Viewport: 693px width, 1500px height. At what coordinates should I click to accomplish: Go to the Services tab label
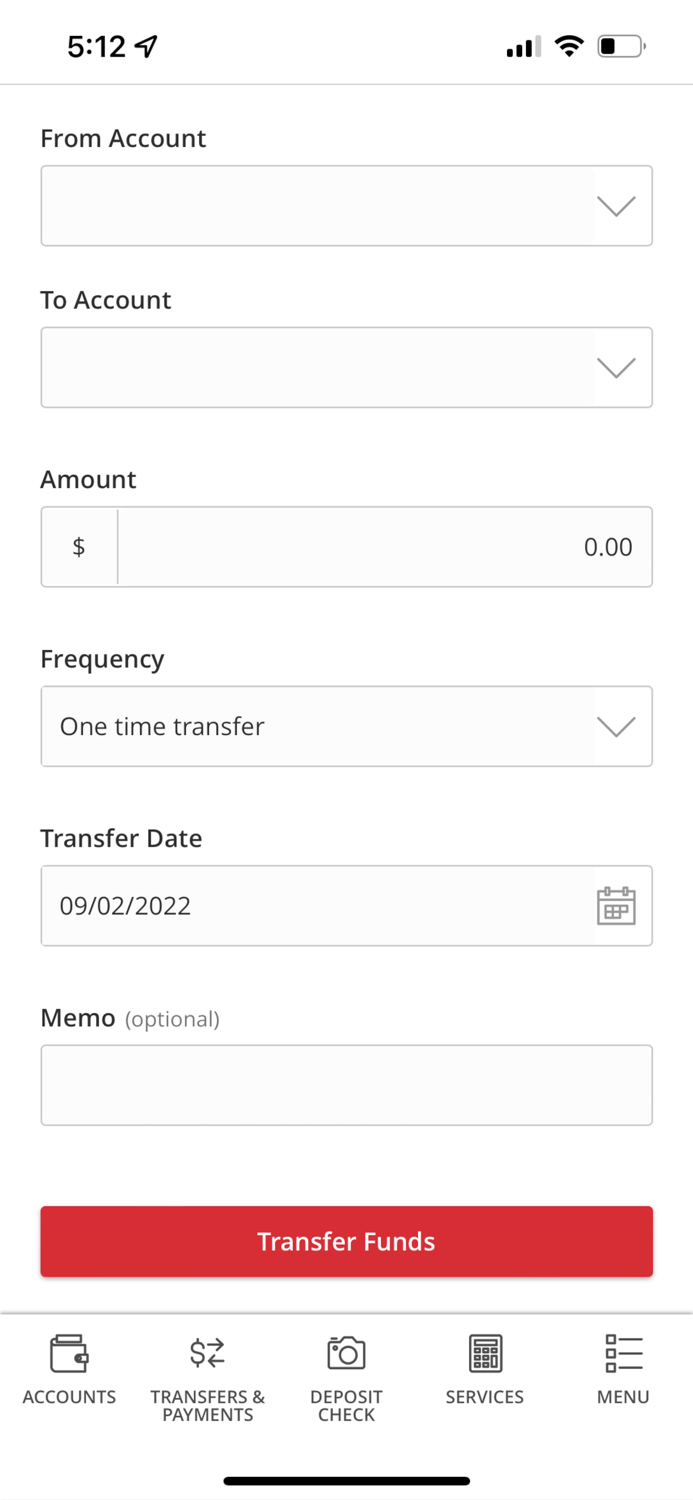click(x=485, y=1397)
